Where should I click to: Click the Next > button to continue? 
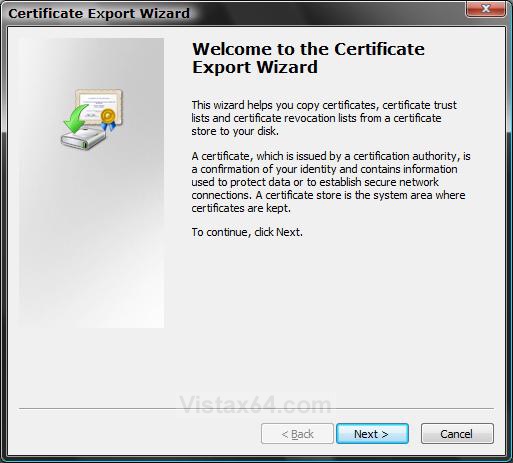point(372,434)
